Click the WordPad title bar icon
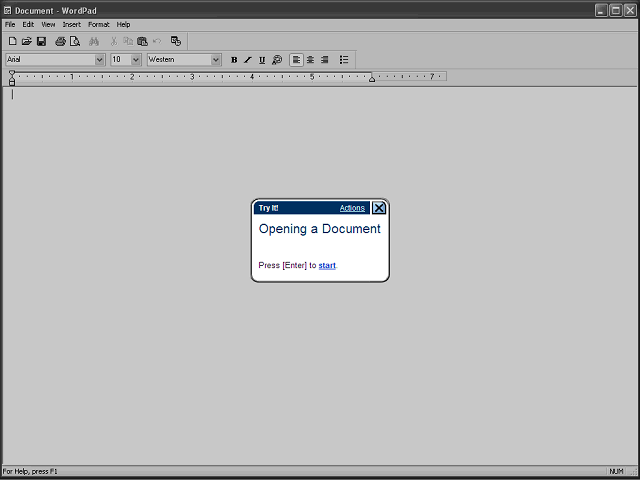This screenshot has height=480, width=640. (x=7, y=10)
